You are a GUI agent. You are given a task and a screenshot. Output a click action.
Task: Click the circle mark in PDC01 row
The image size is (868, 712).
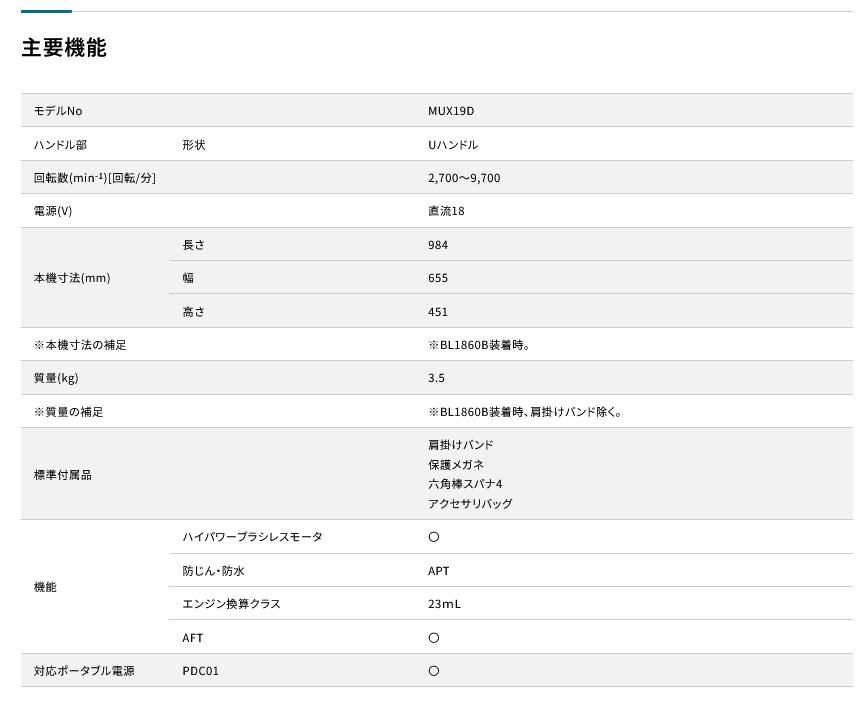tap(434, 671)
